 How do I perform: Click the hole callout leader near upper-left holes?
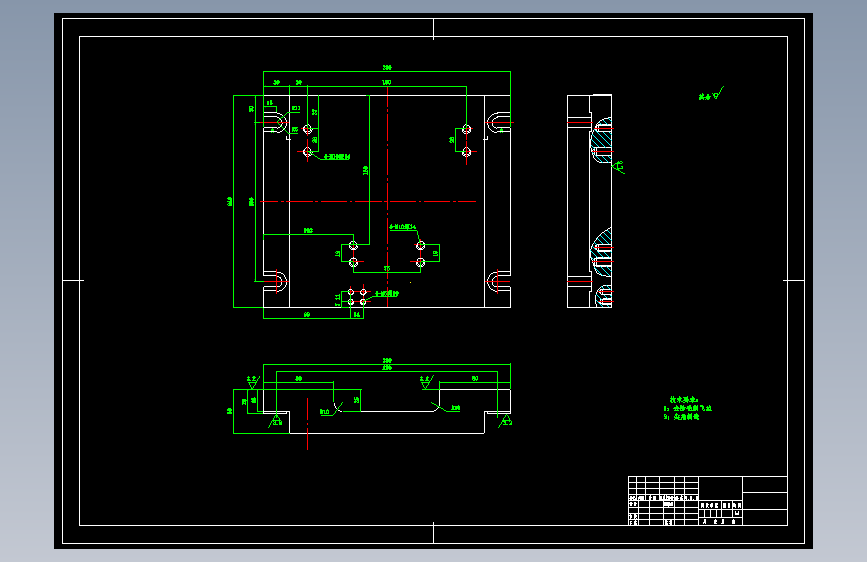(x=331, y=157)
